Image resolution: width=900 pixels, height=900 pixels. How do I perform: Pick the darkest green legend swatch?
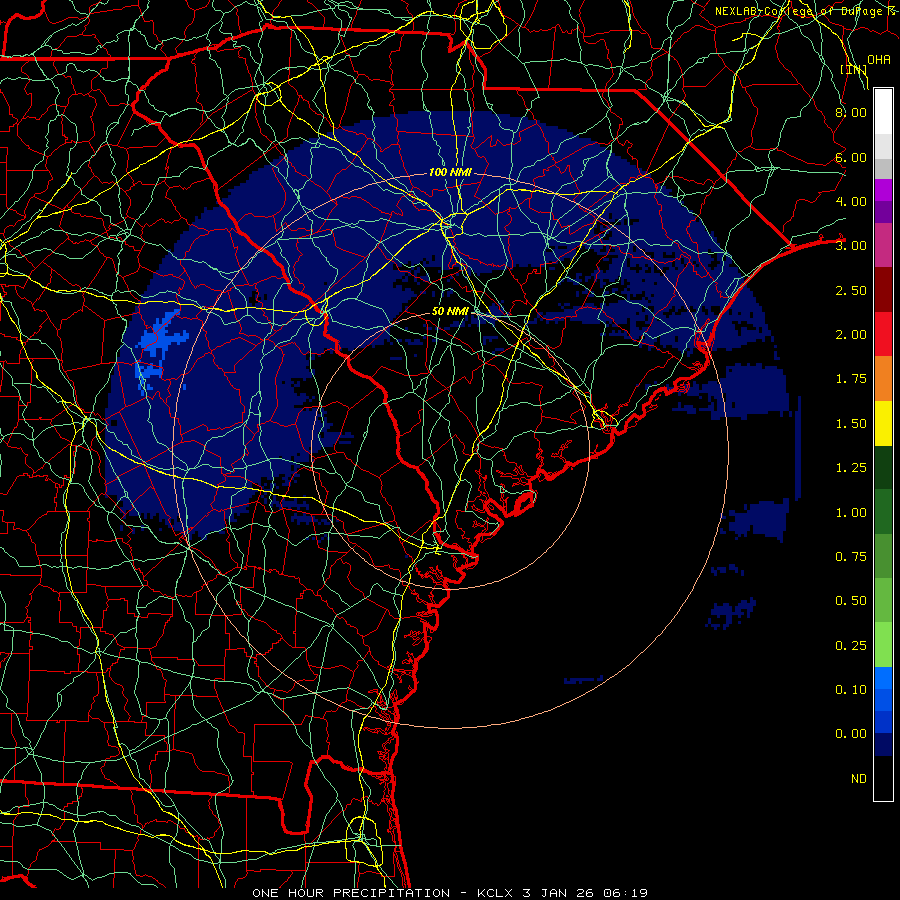pyautogui.click(x=883, y=468)
